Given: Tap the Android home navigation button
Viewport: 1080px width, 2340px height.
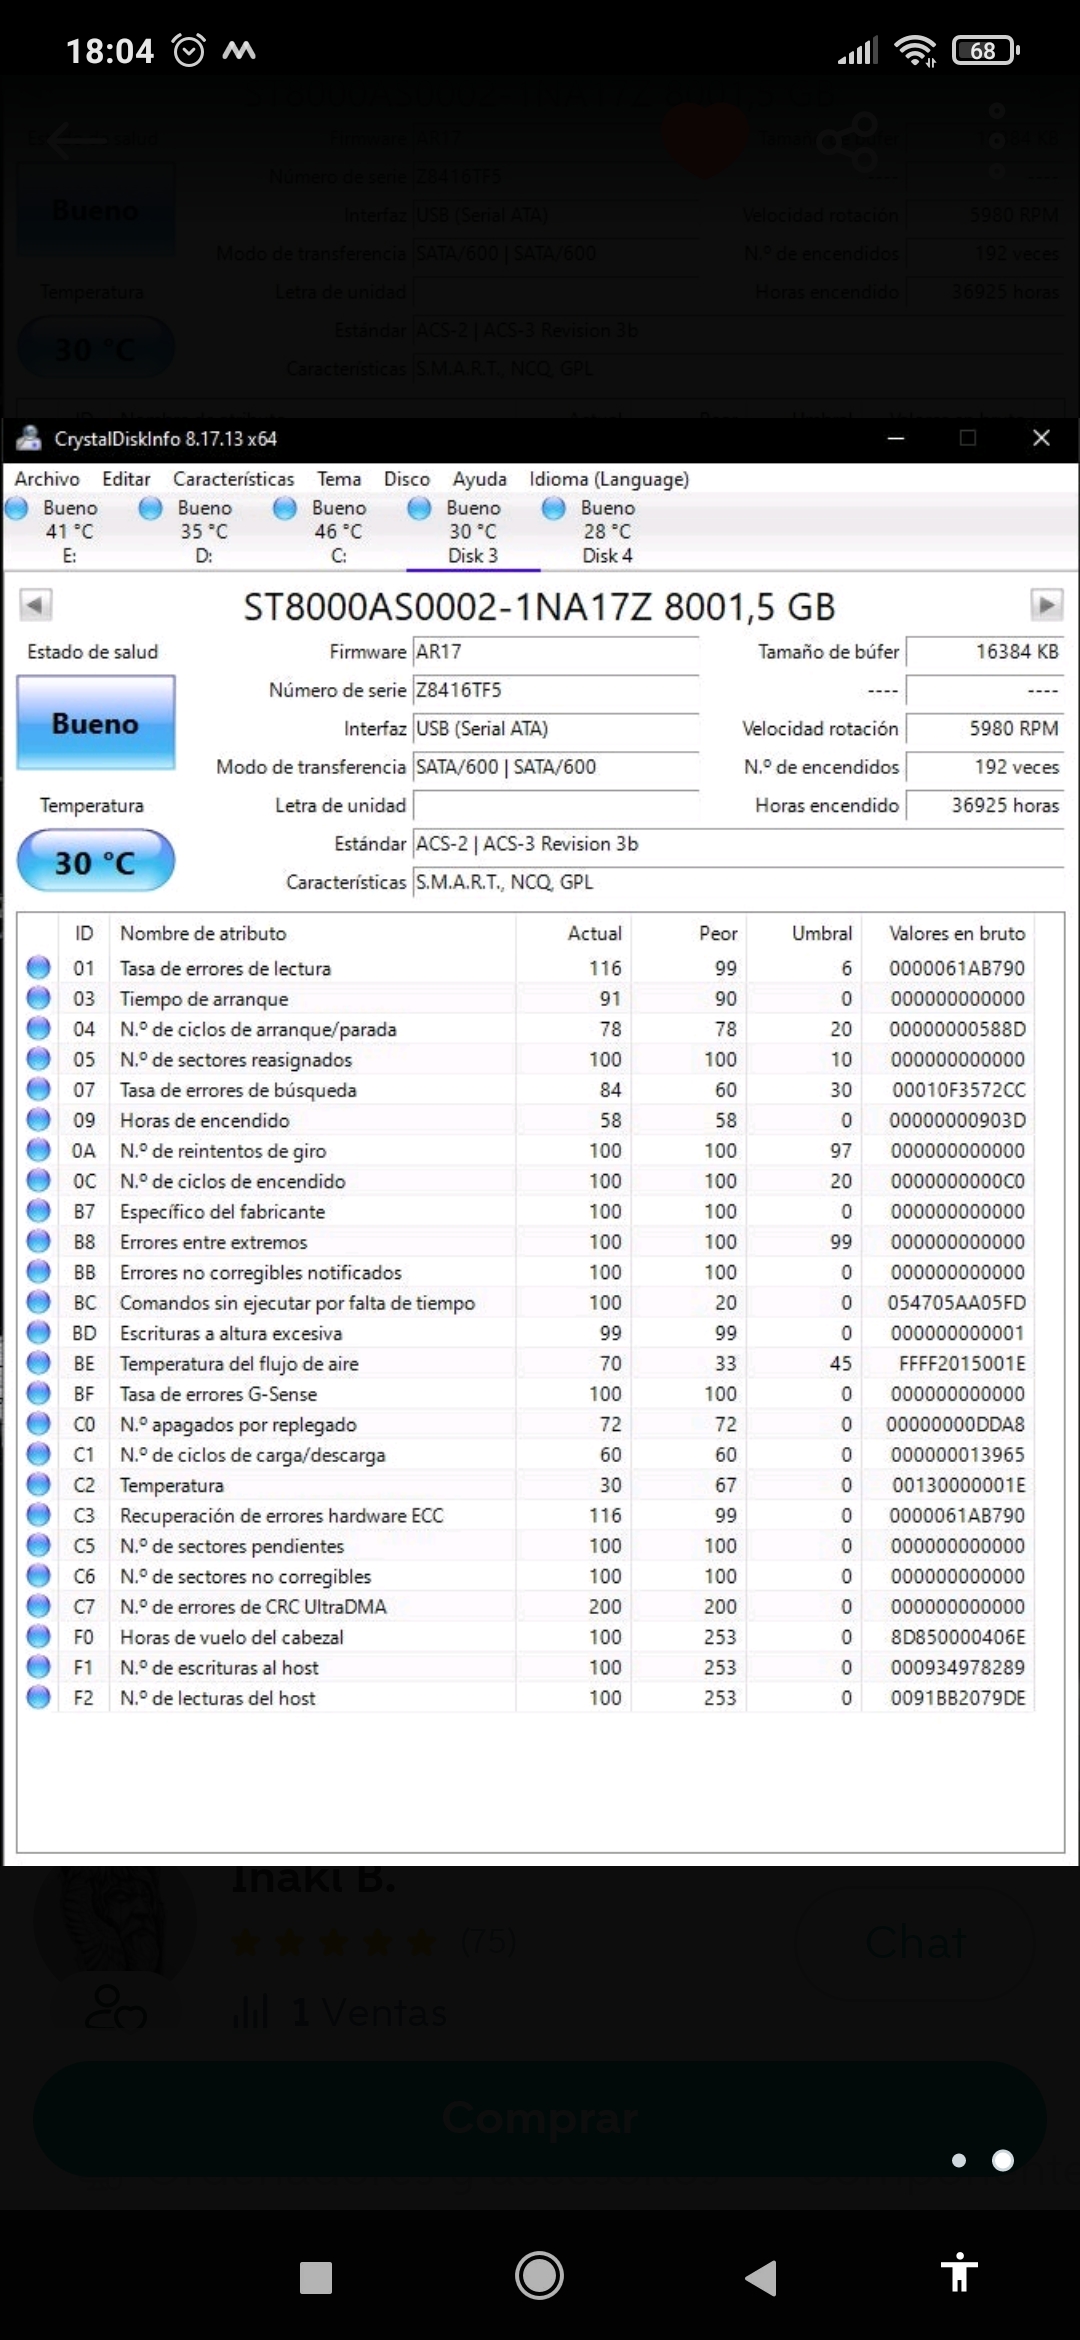Looking at the screenshot, I should [539, 2276].
